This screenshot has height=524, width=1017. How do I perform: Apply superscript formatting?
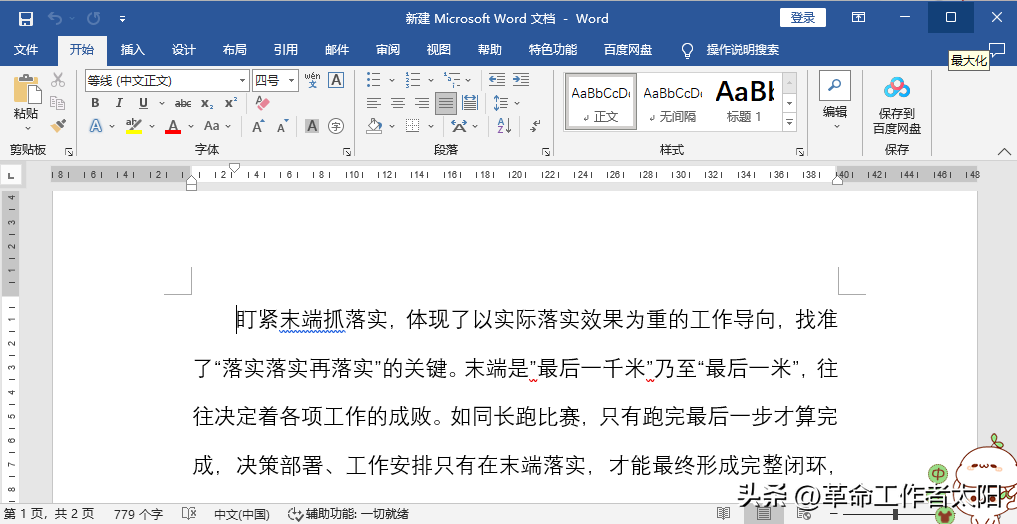231,103
